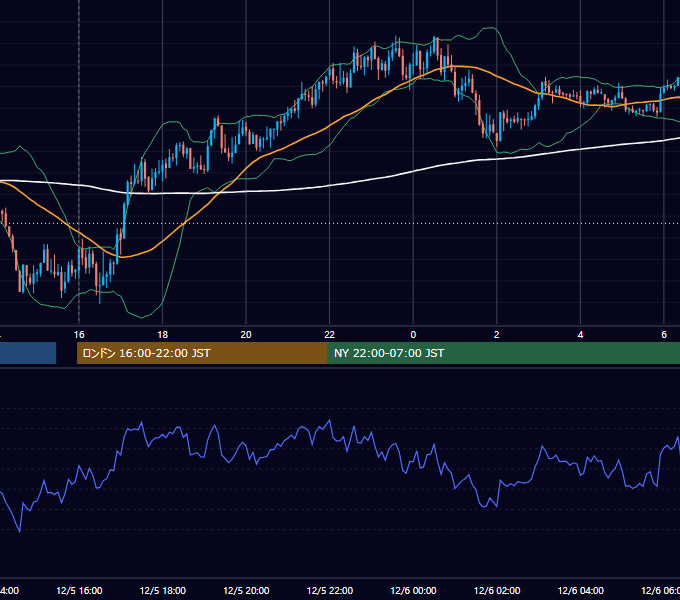The image size is (680, 600).
Task: Click the 22 hour label on price chart axis
Action: [330, 335]
